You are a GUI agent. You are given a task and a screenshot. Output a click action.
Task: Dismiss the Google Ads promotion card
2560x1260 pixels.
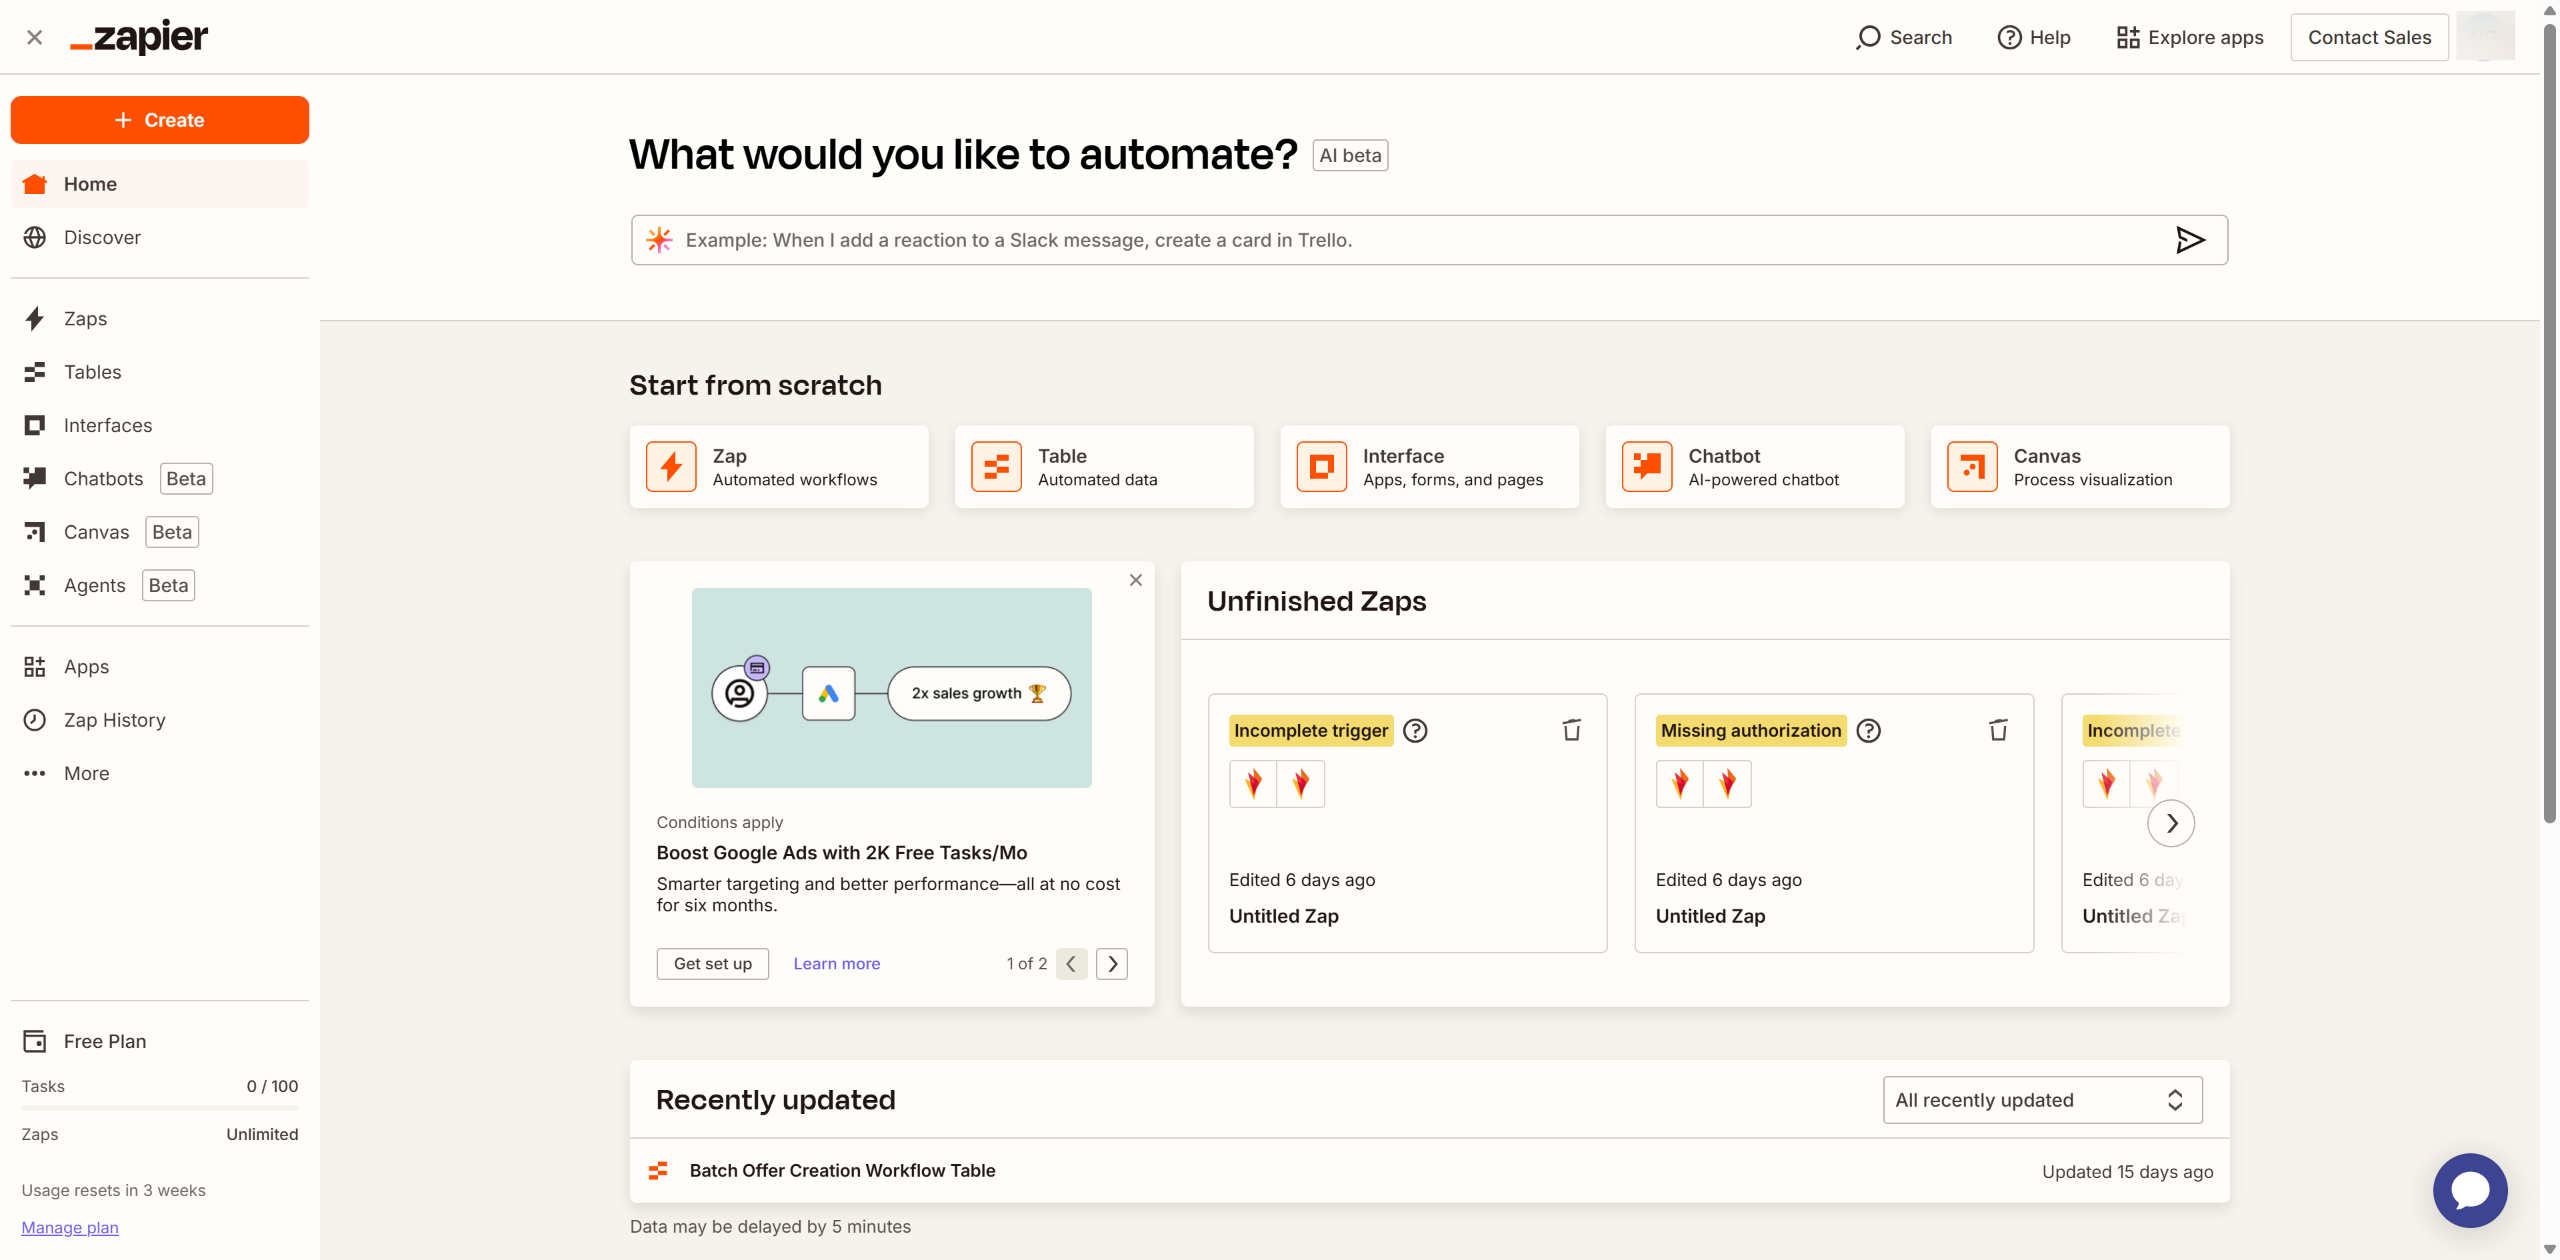[1136, 580]
